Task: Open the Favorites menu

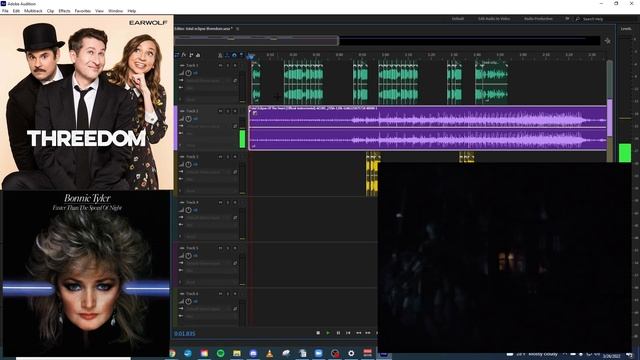Action: tap(82, 11)
